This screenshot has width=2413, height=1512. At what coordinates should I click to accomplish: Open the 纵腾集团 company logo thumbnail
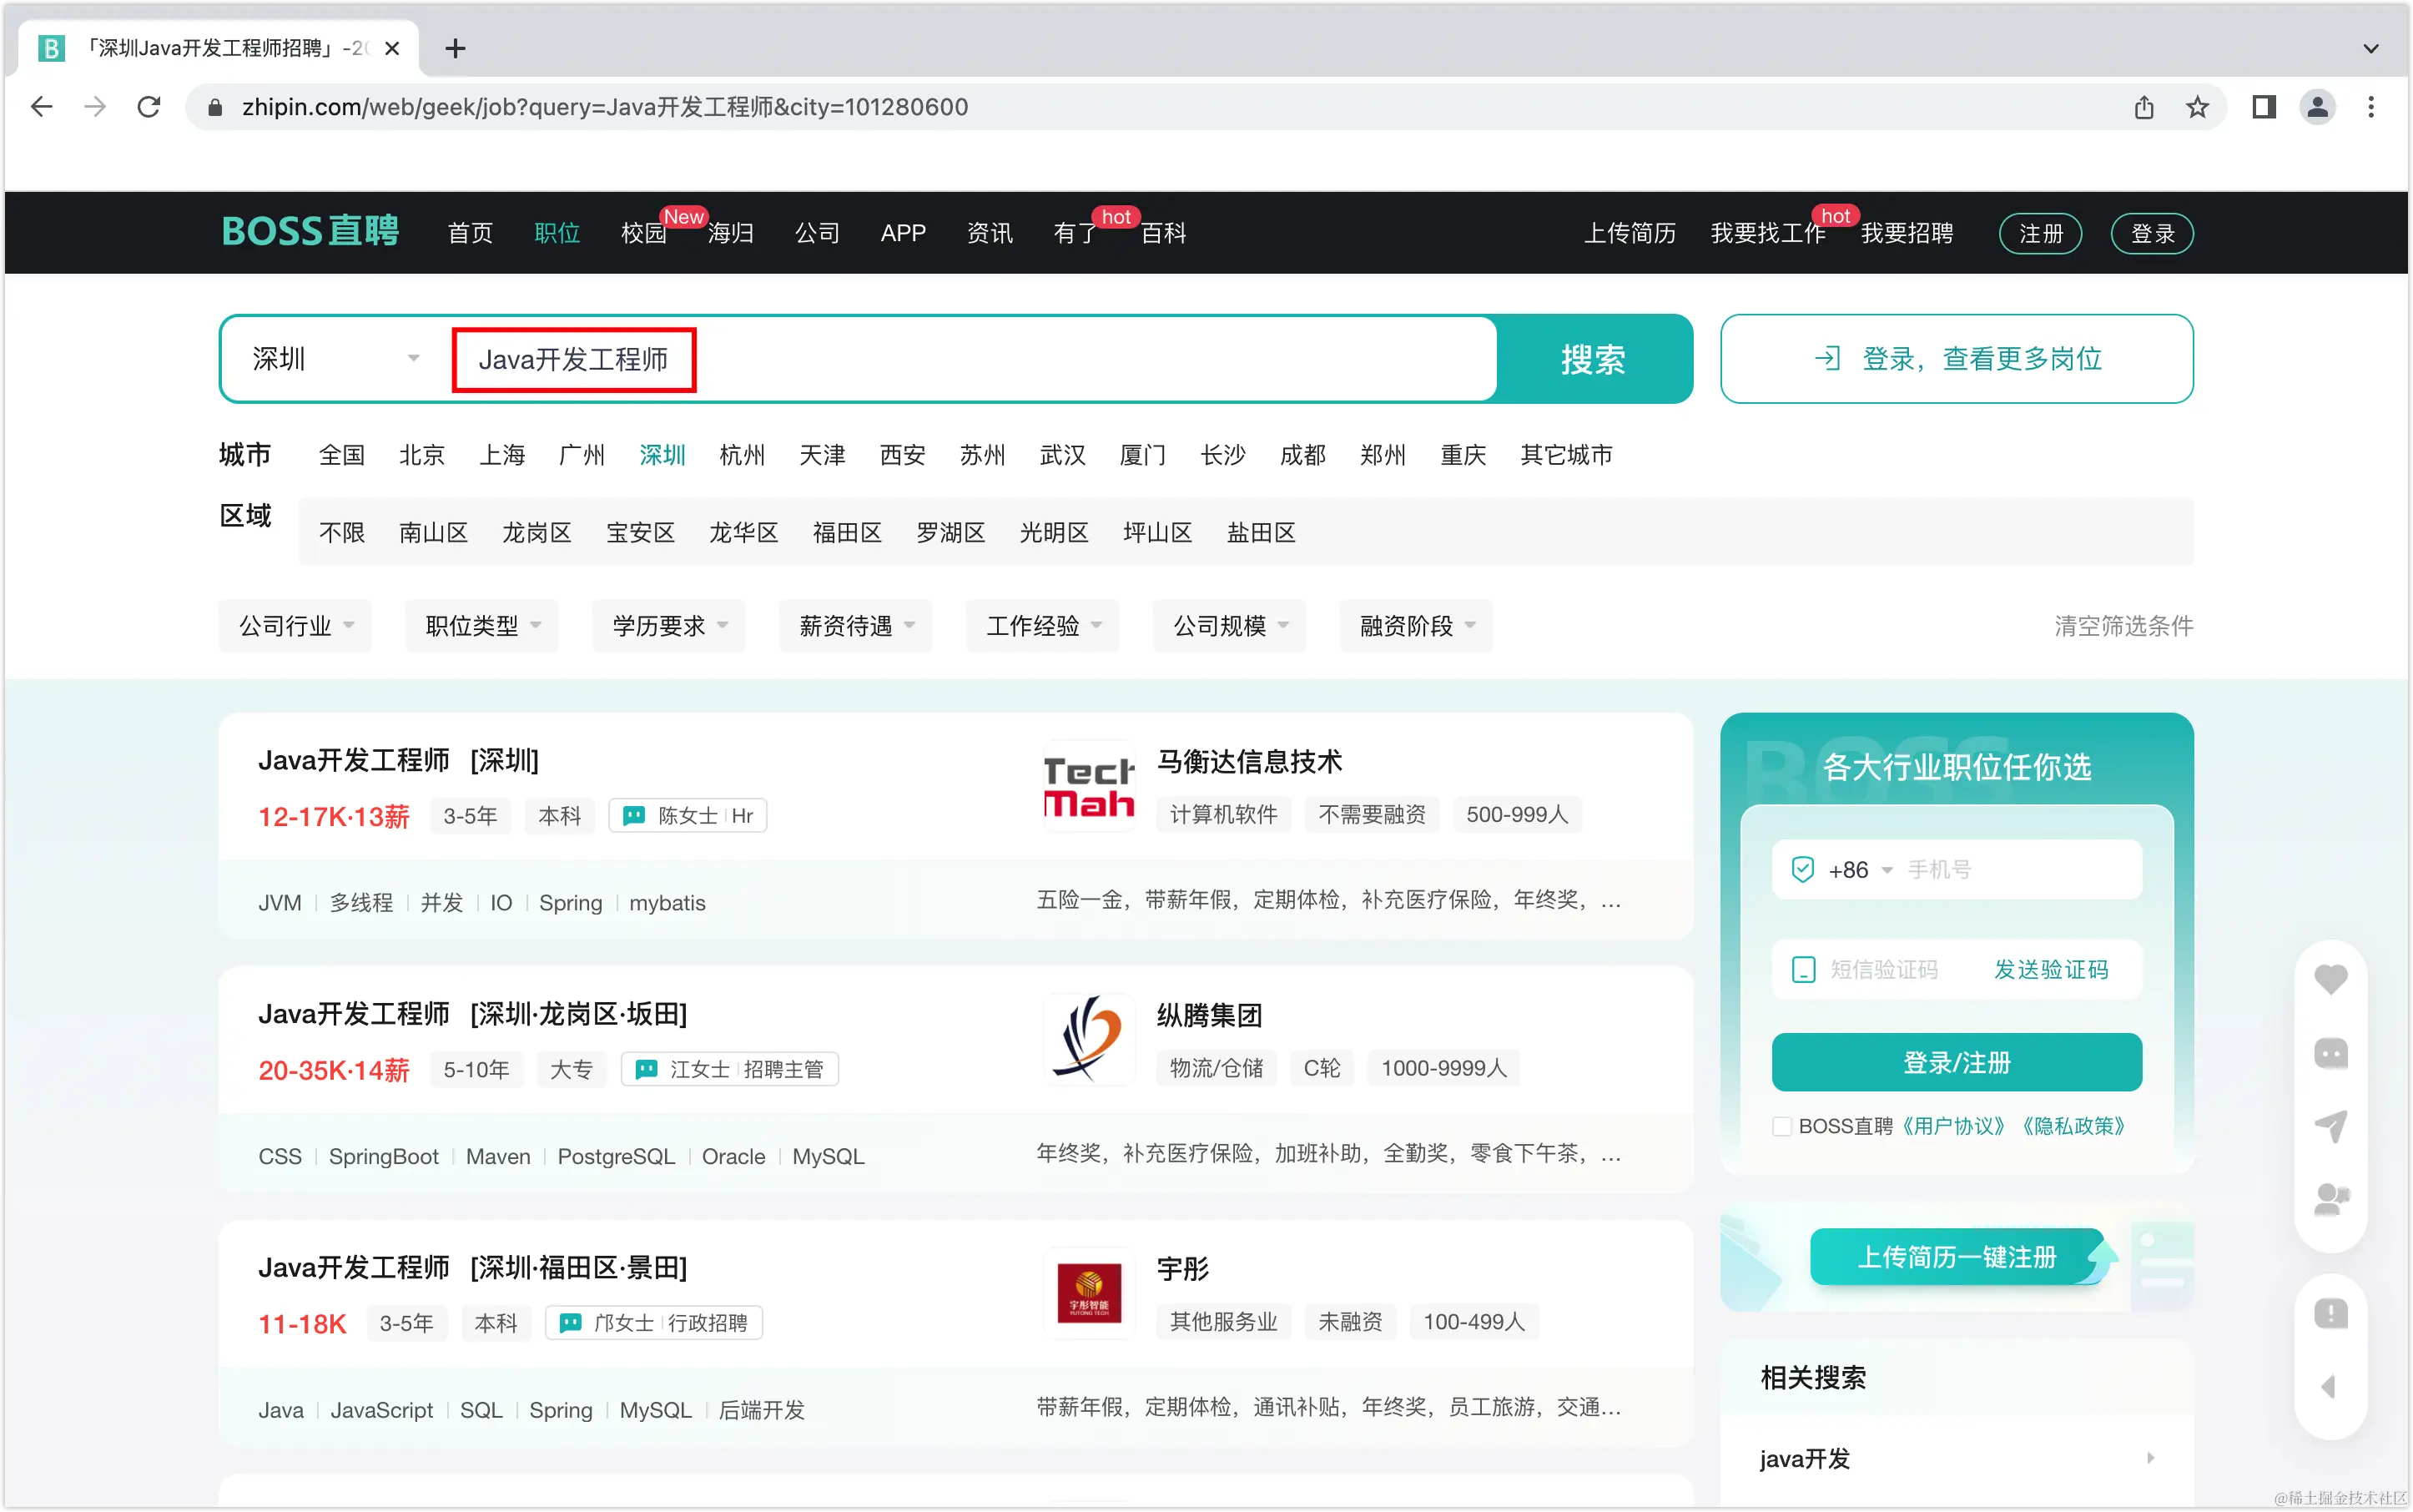click(x=1088, y=1040)
